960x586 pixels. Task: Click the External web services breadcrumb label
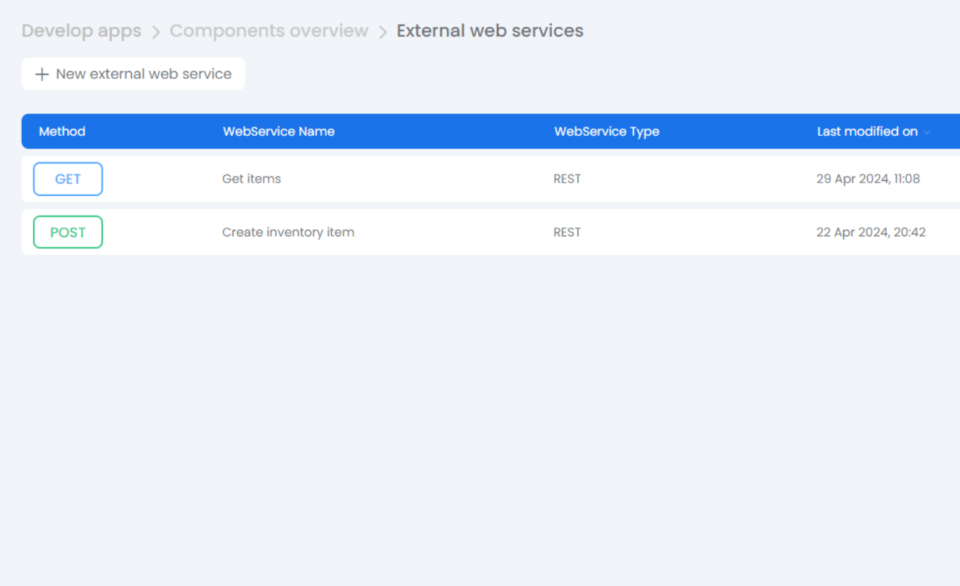489,31
